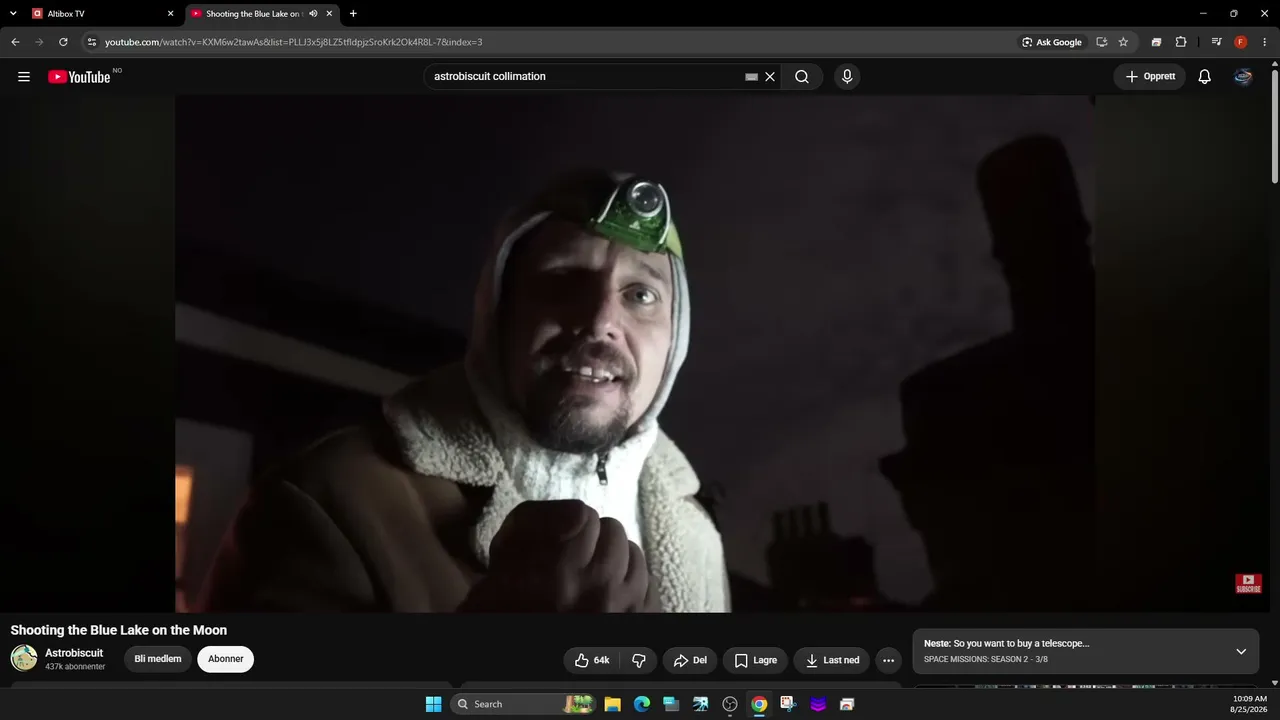Dislike the video with thumbs down
The width and height of the screenshot is (1280, 720).
638,660
